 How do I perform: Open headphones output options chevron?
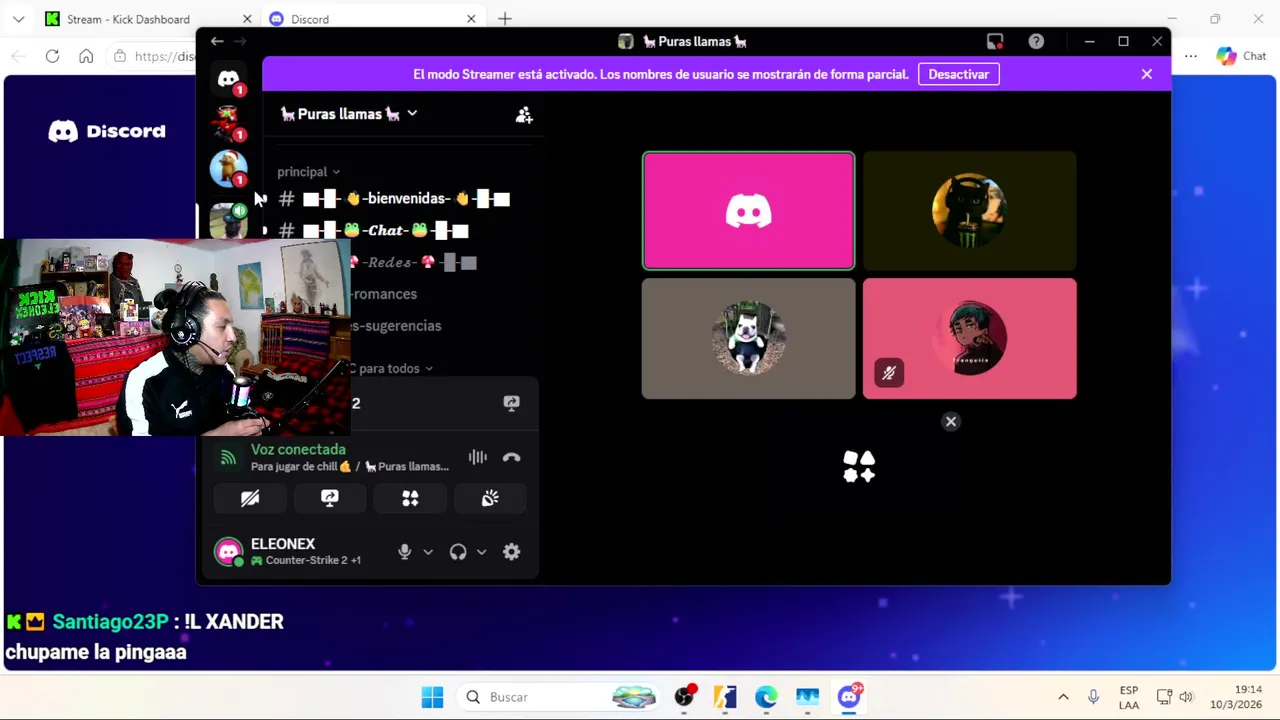481,552
